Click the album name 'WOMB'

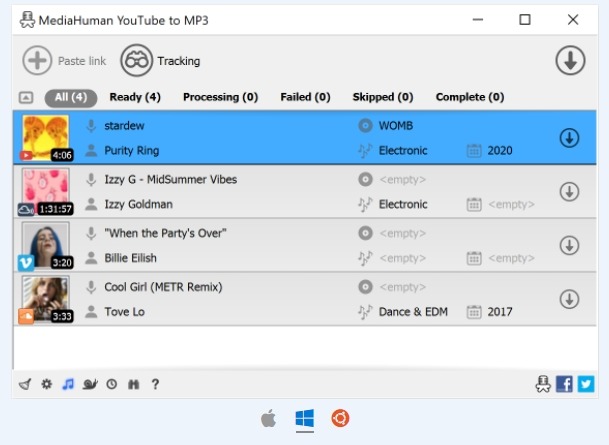pos(396,126)
